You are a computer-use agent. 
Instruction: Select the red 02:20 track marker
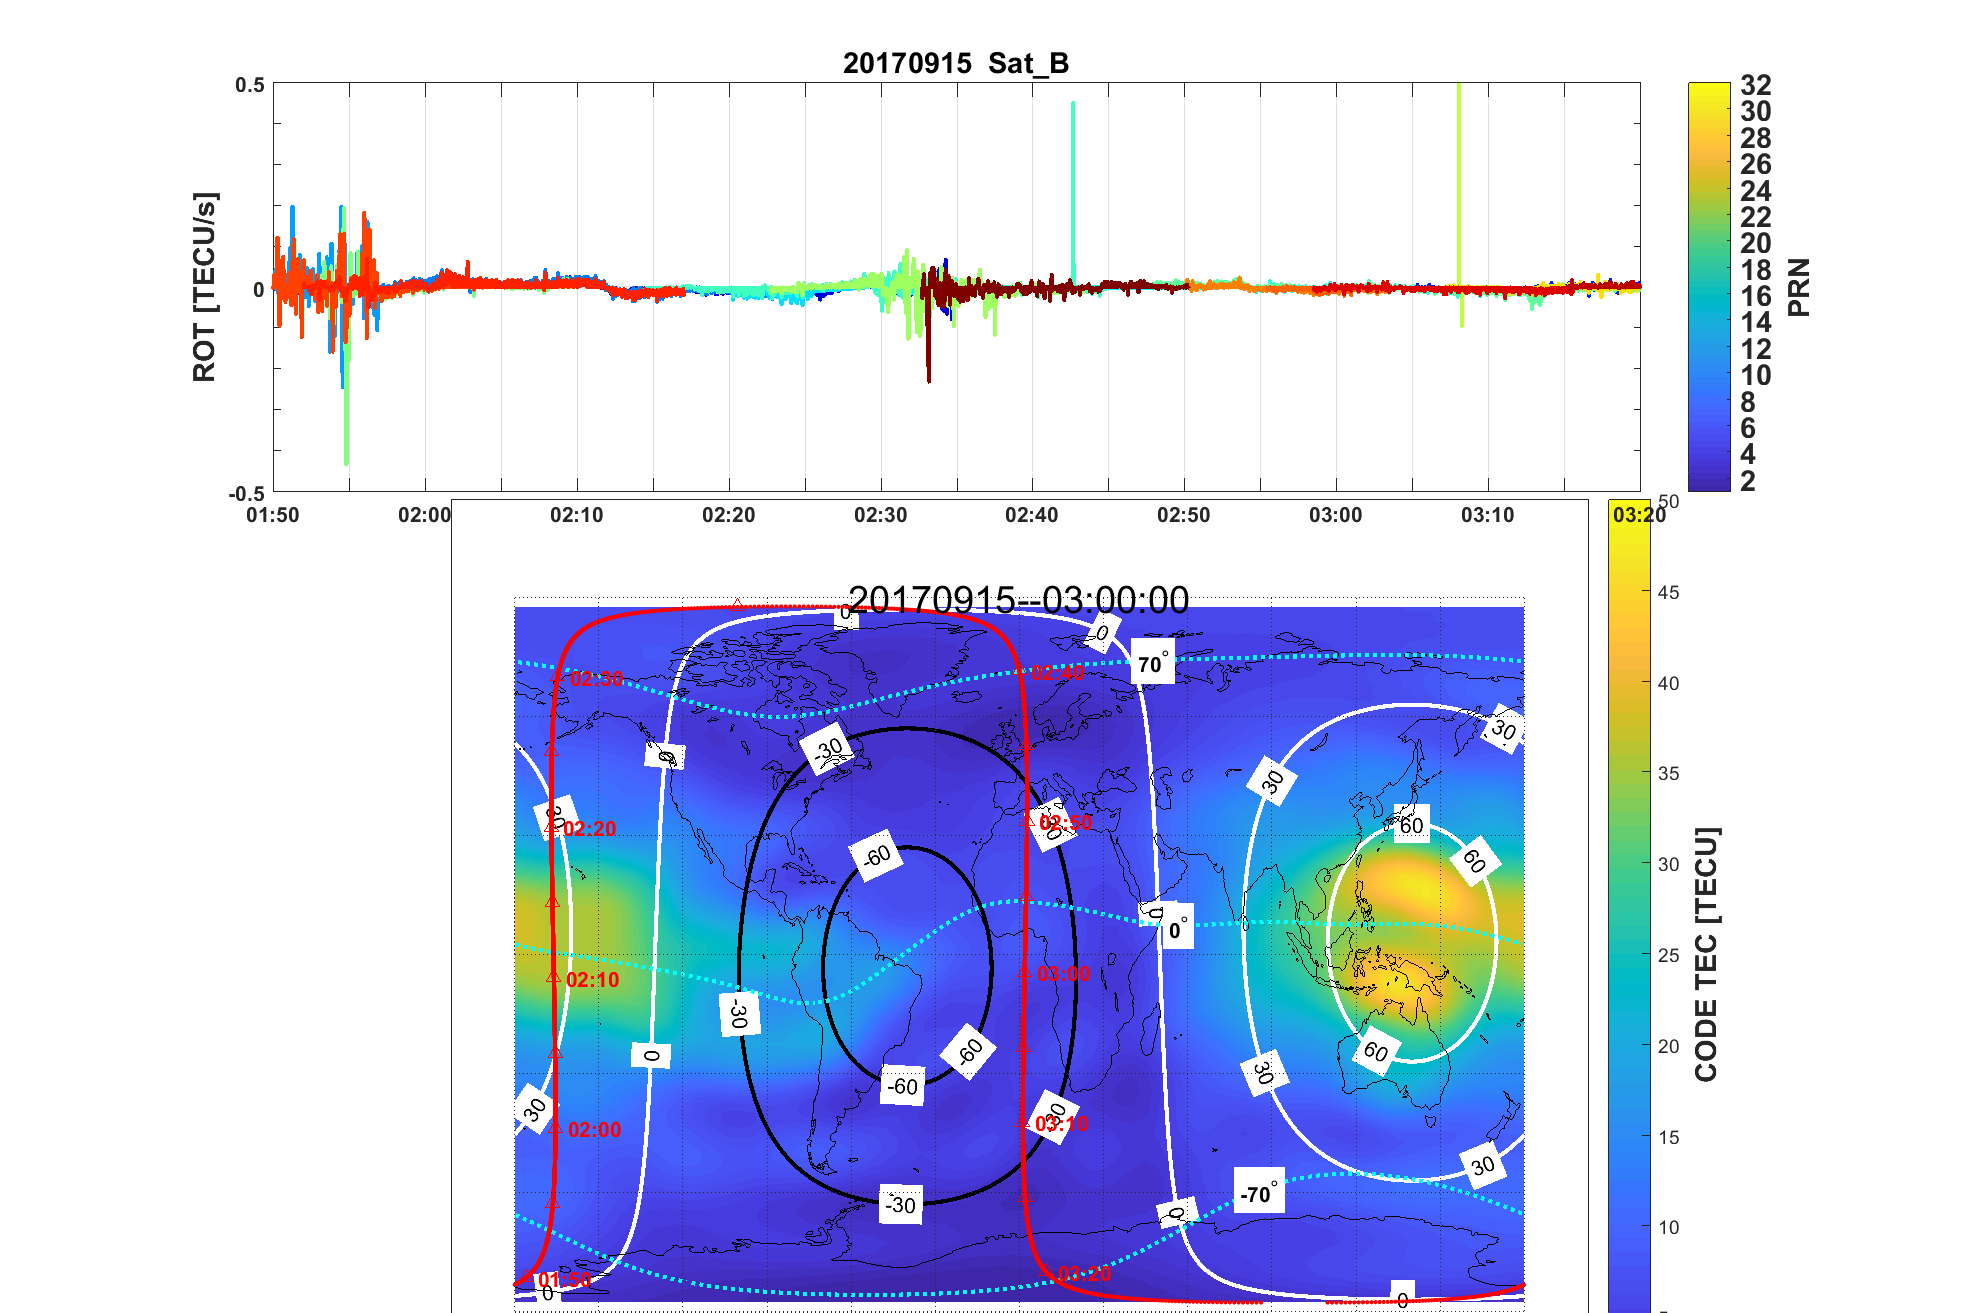[551, 827]
